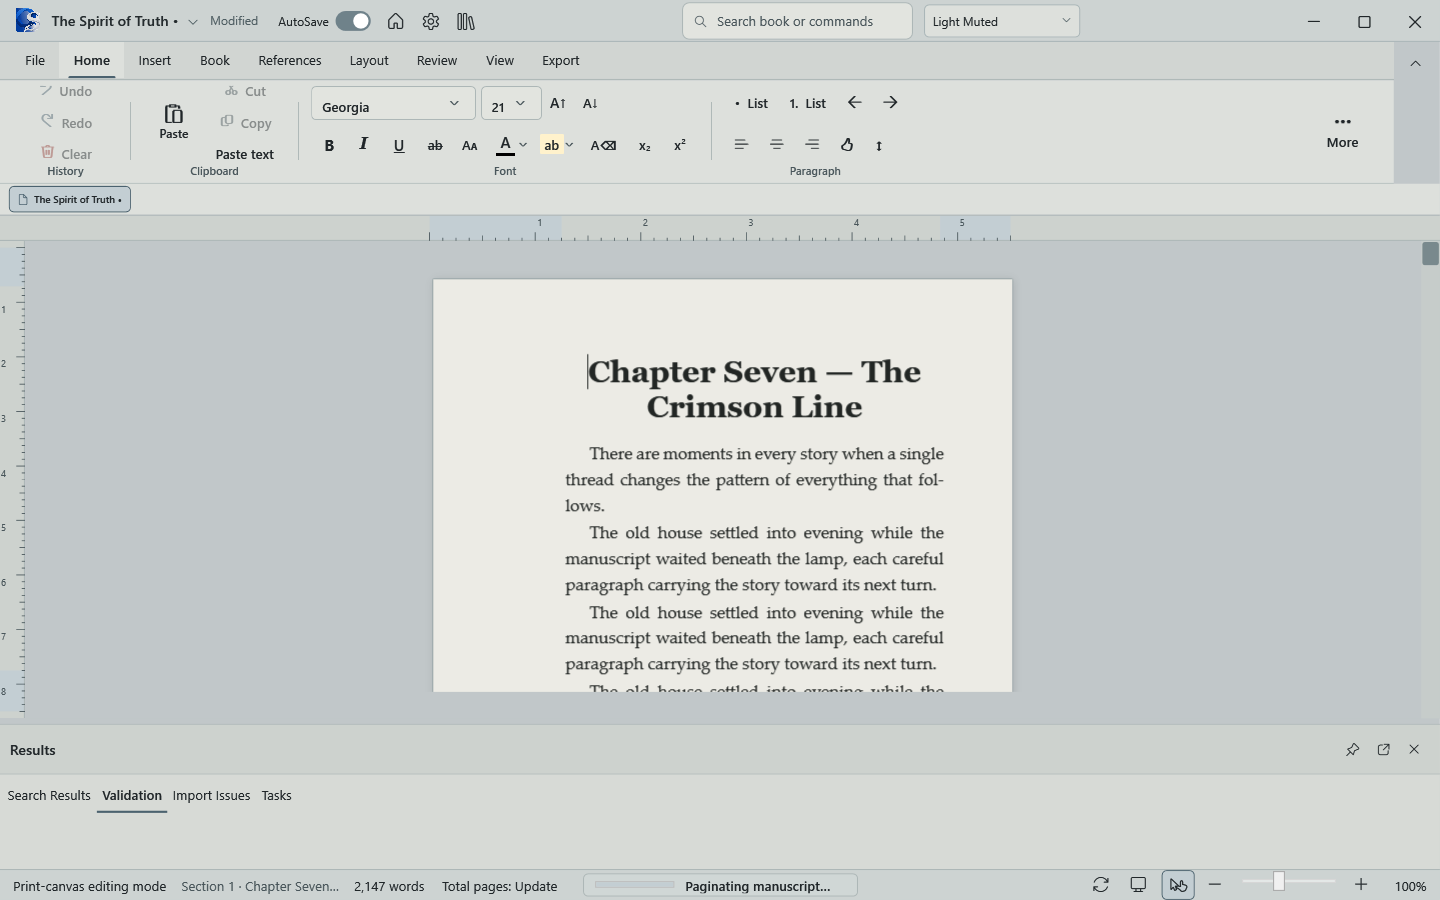
Task: Underline the selected text
Action: [399, 145]
